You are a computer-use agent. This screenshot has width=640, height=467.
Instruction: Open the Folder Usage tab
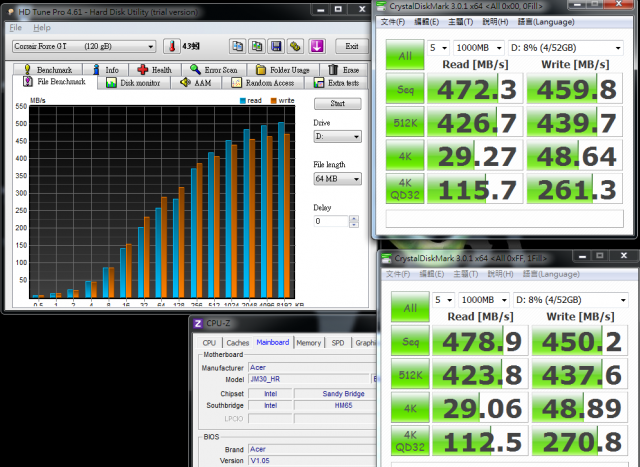click(x=282, y=69)
